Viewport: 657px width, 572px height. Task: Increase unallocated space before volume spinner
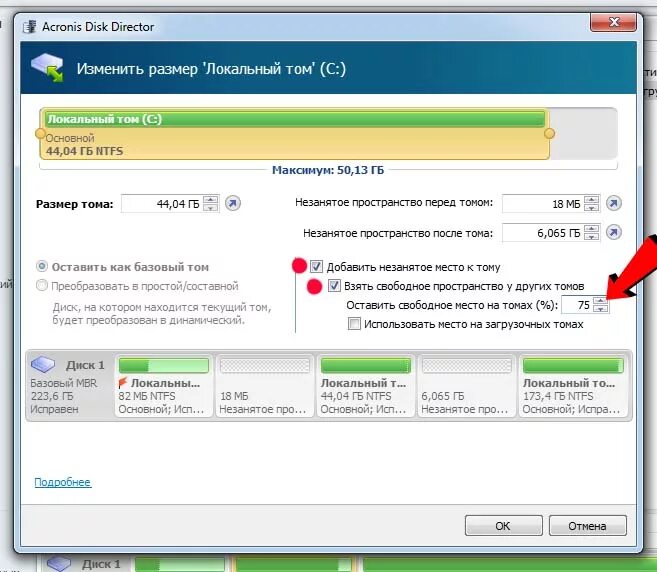[591, 200]
